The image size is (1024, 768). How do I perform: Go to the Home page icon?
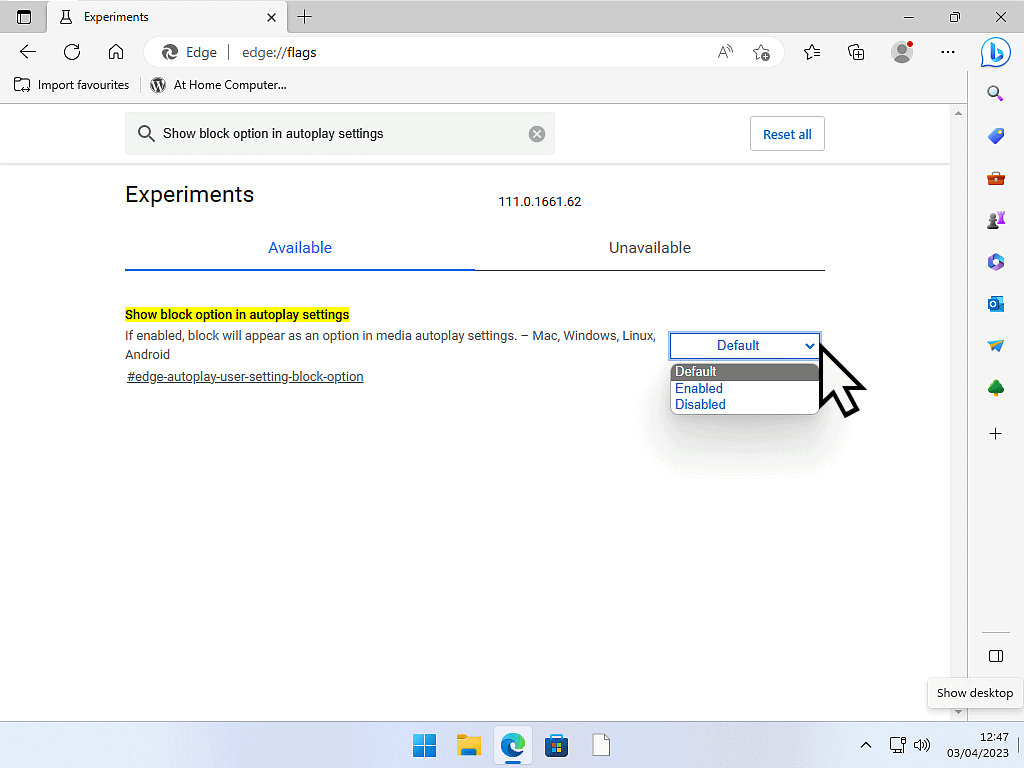pos(116,52)
